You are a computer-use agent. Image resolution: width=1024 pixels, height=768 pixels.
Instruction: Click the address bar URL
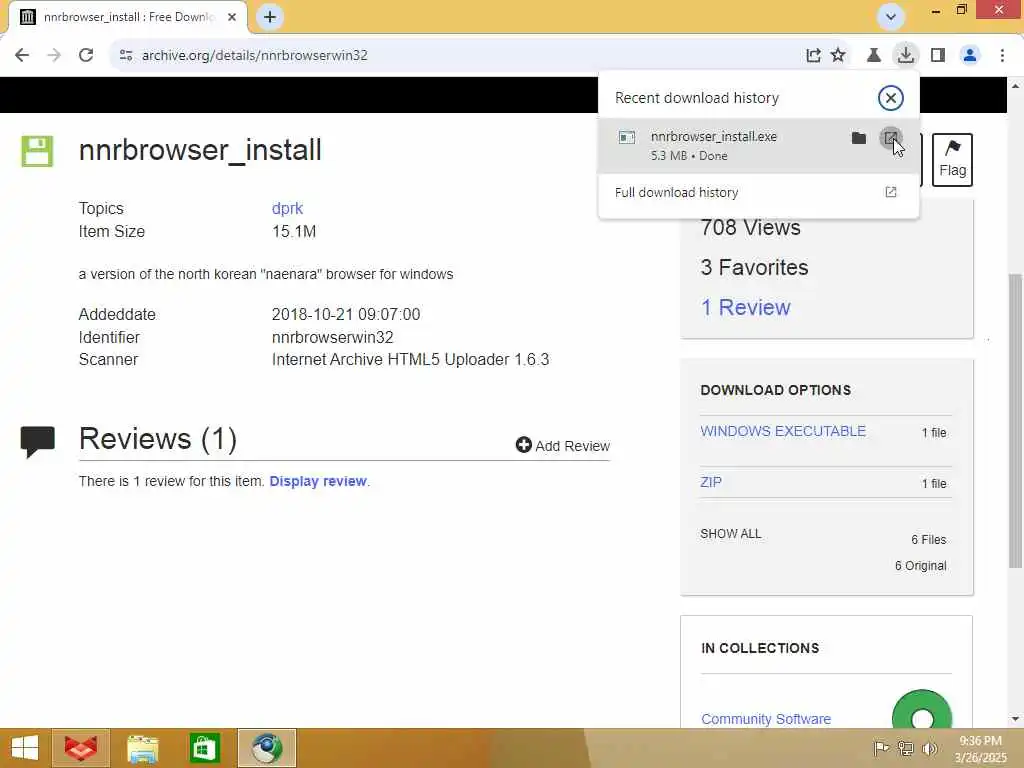click(255, 56)
